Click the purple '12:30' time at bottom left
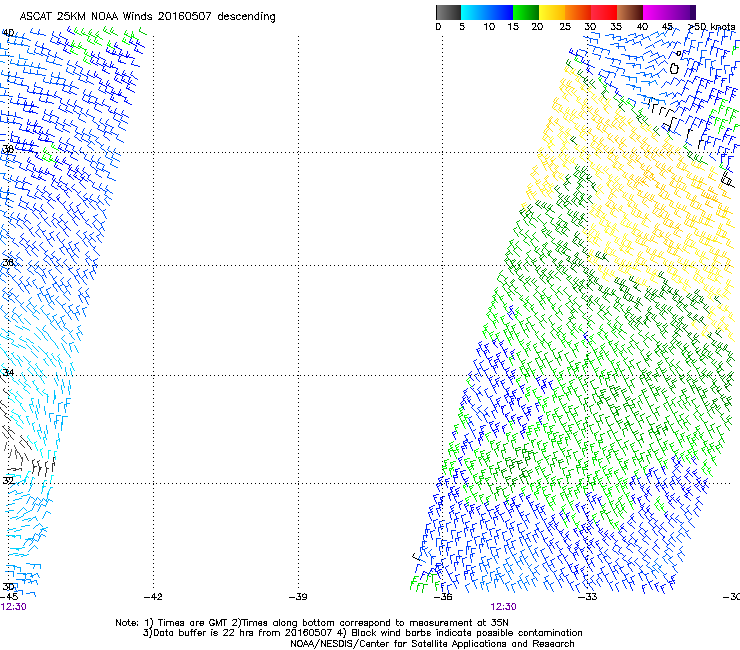Image resolution: width=740 pixels, height=650 pixels. click(x=13, y=607)
